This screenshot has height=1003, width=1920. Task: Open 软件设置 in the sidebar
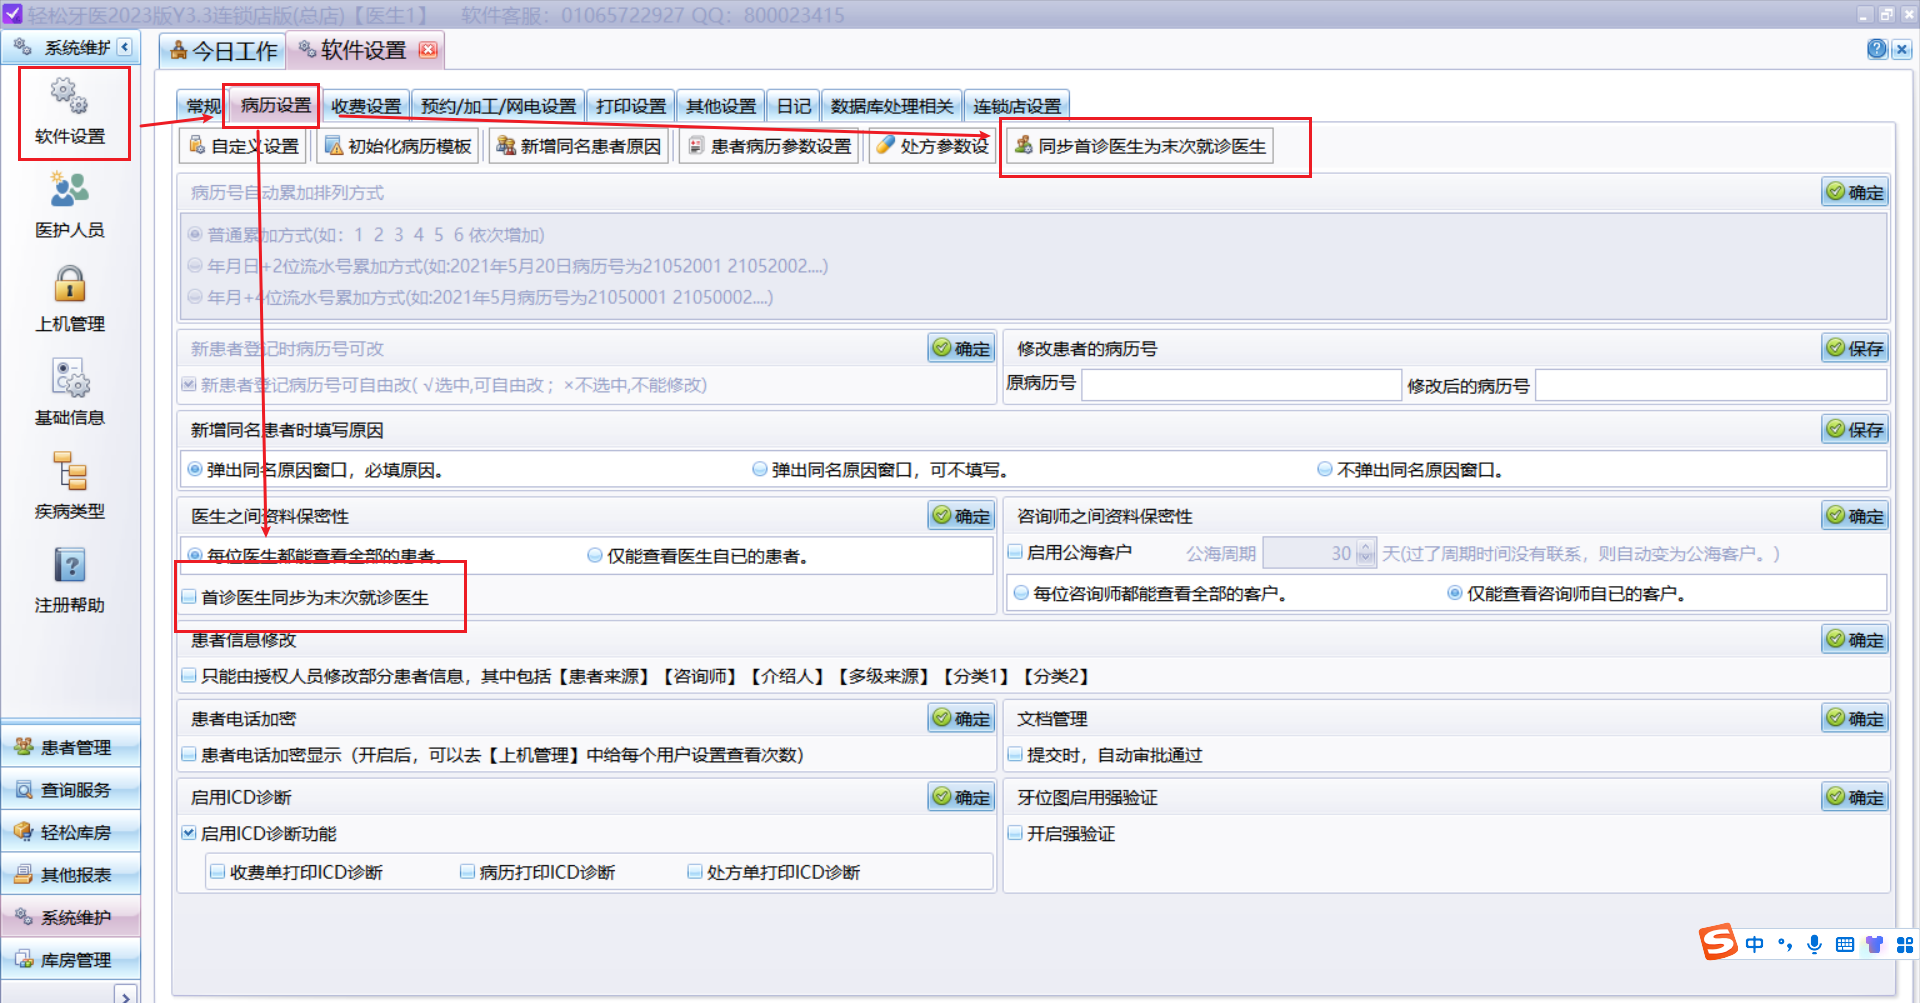(x=70, y=112)
